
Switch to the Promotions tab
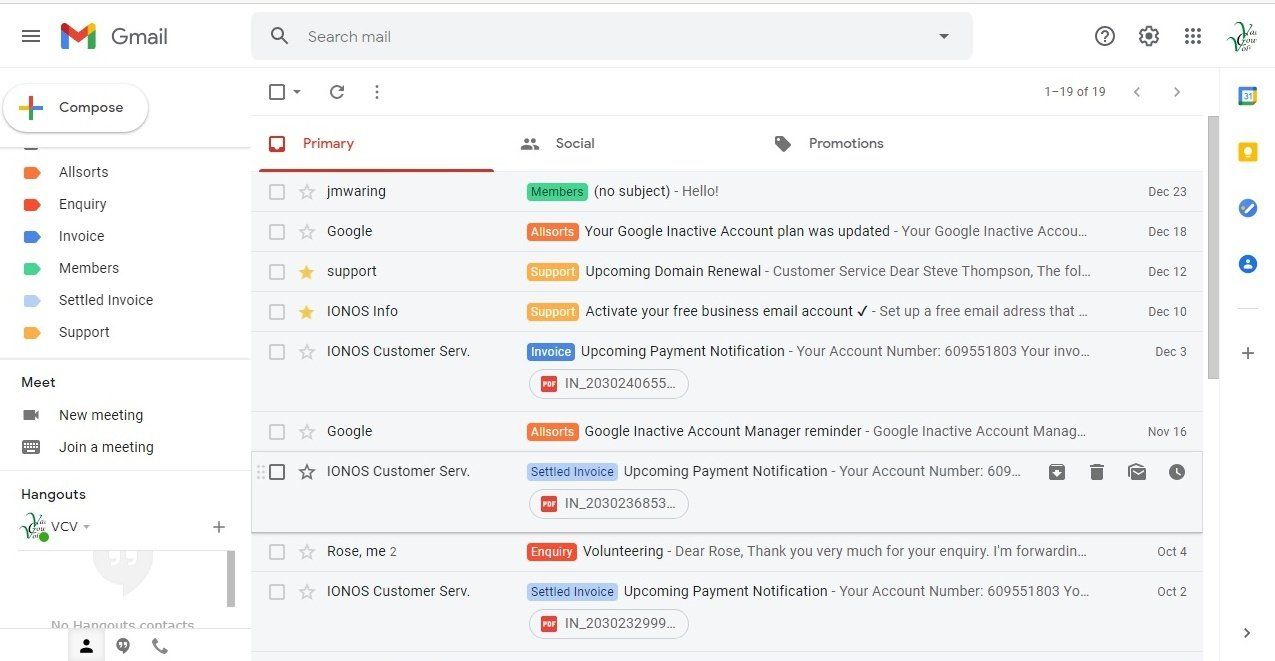(x=845, y=143)
